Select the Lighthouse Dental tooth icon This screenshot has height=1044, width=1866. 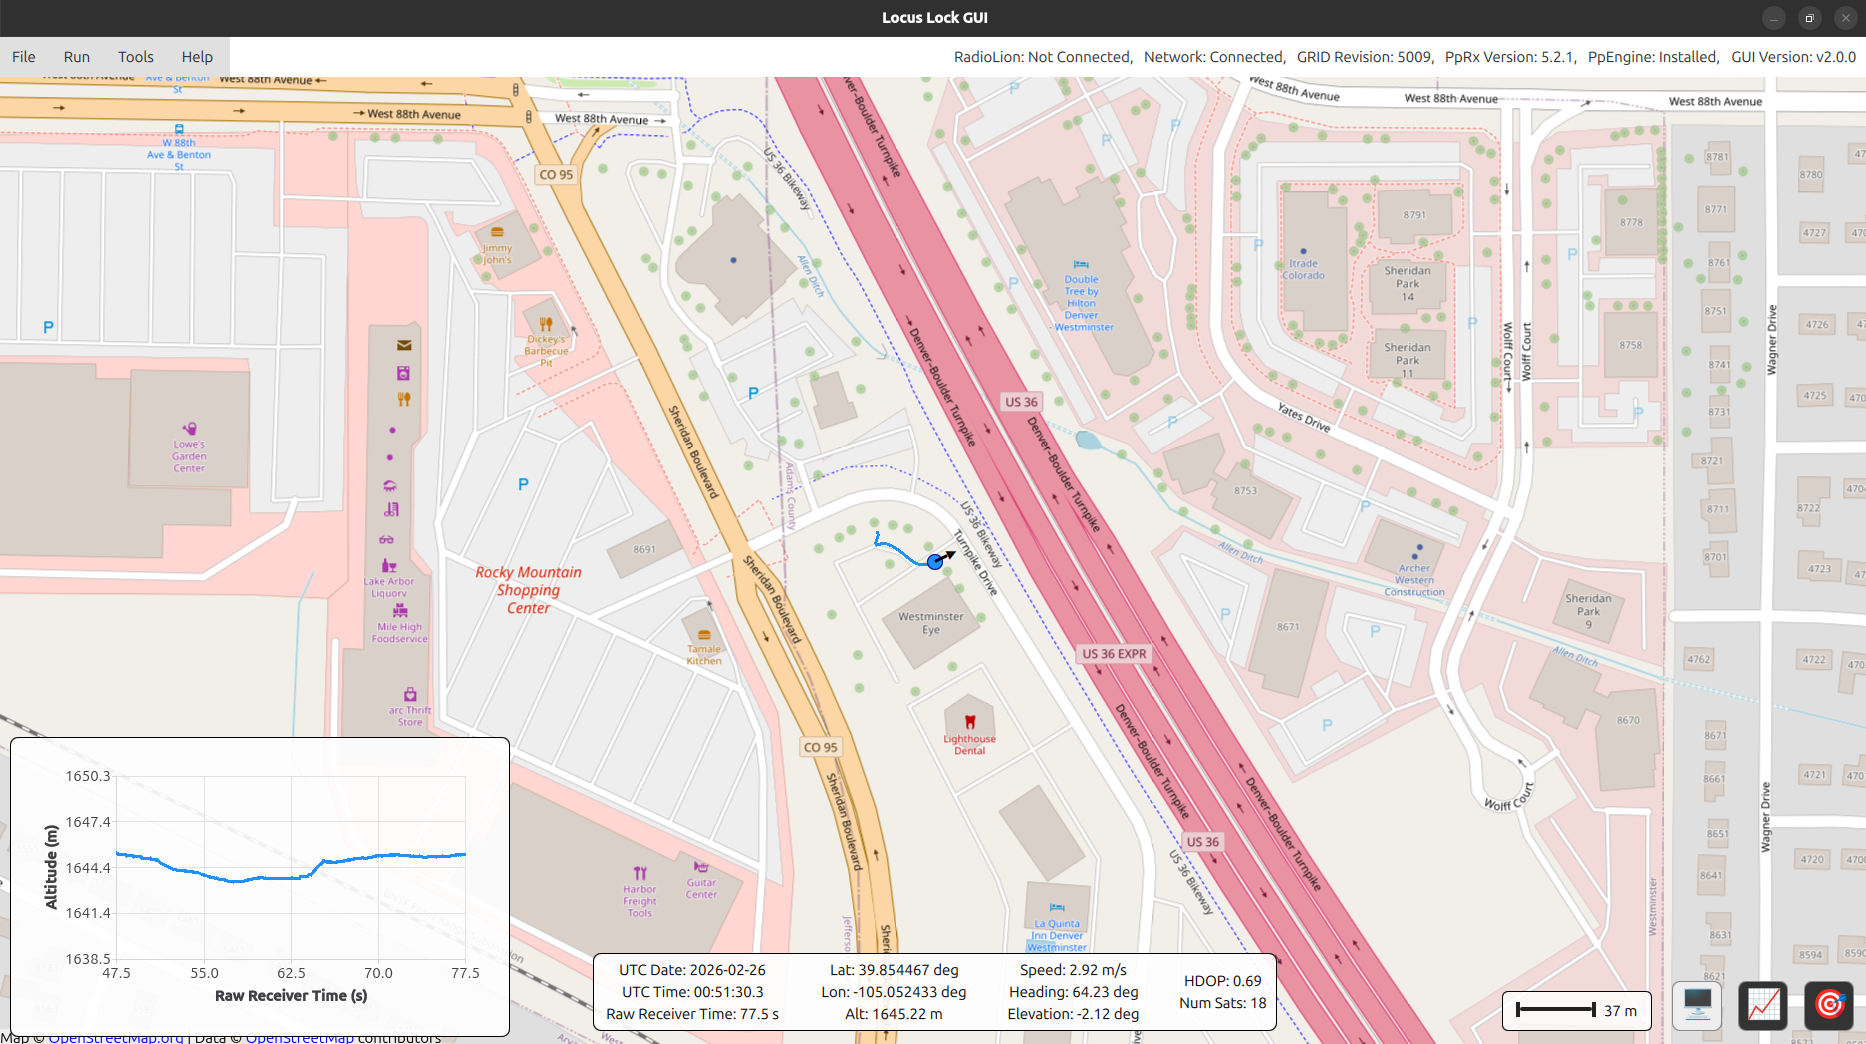tap(969, 722)
